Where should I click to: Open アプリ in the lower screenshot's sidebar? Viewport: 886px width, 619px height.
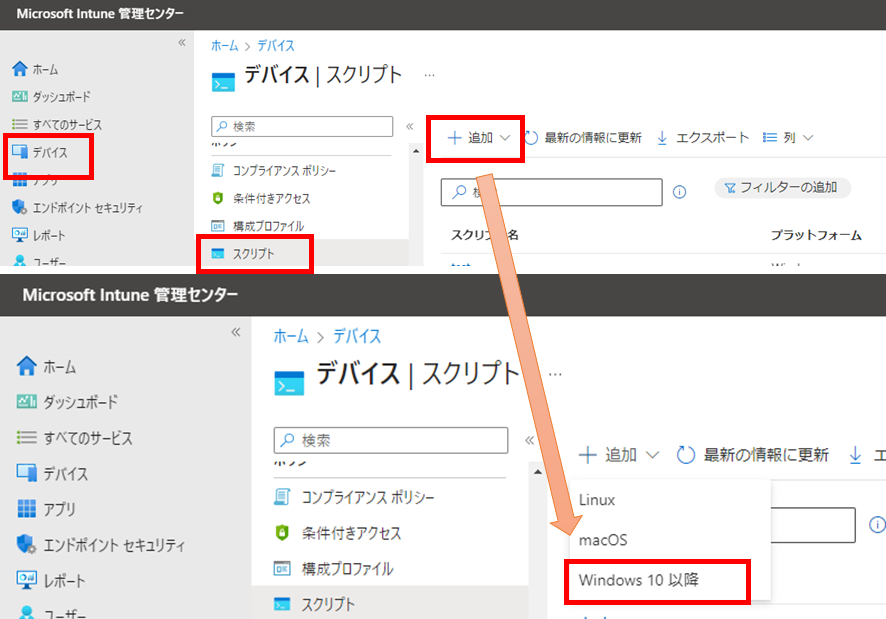(x=46, y=509)
